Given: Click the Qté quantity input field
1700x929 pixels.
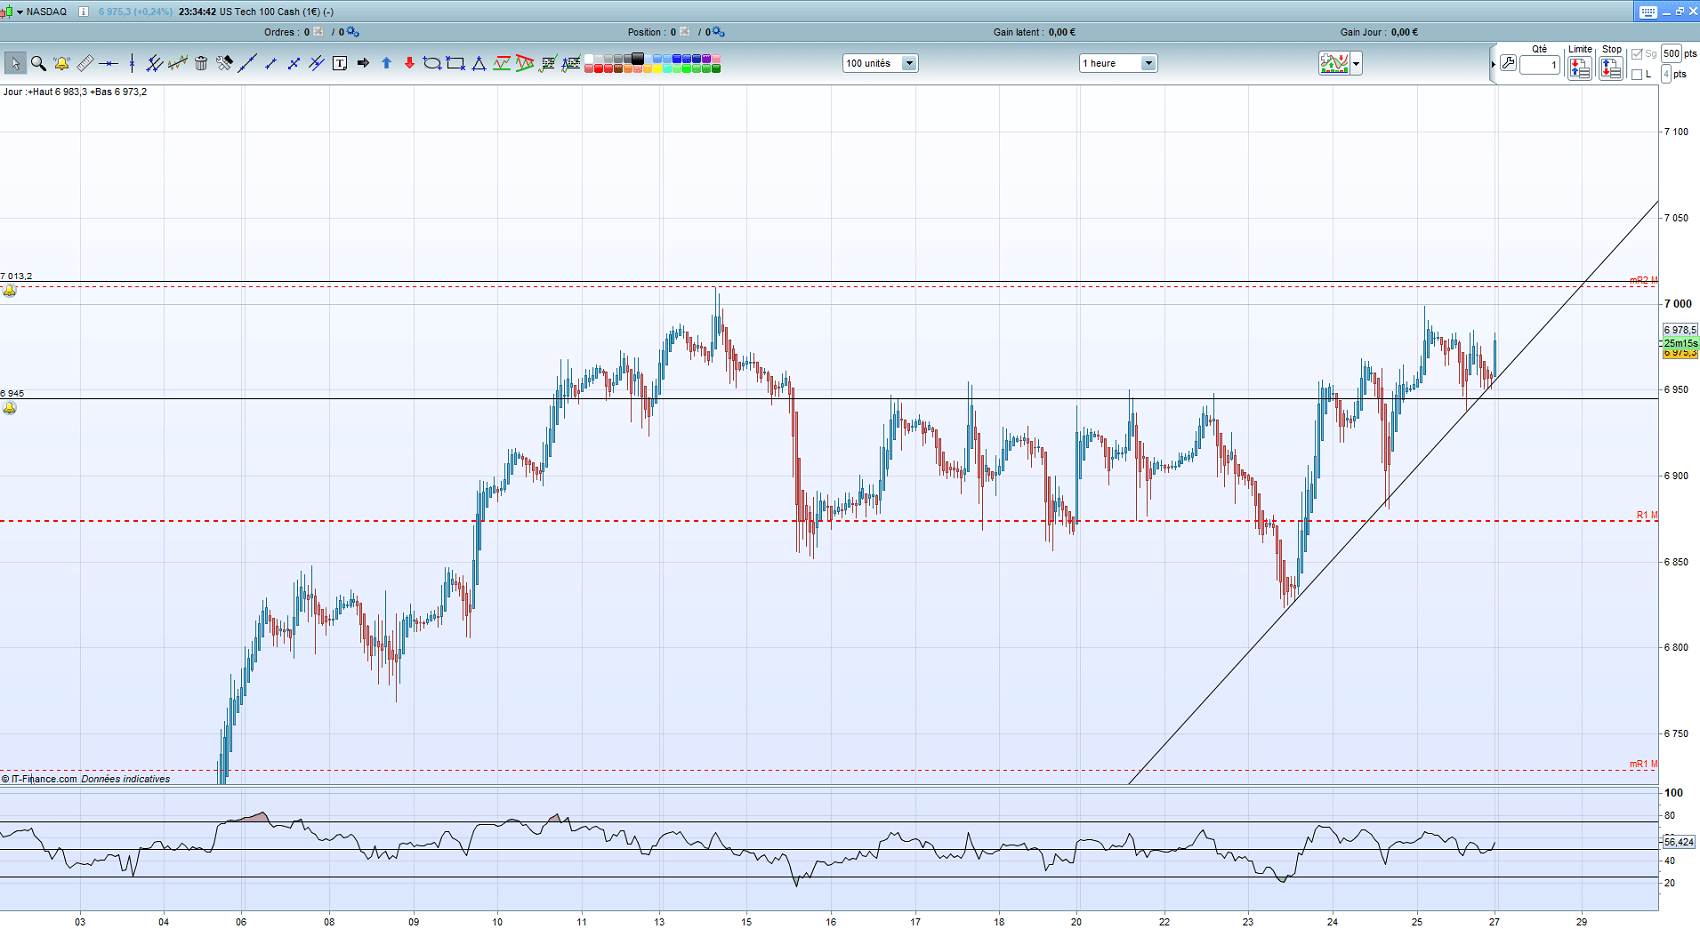Looking at the screenshot, I should click(x=1540, y=65).
